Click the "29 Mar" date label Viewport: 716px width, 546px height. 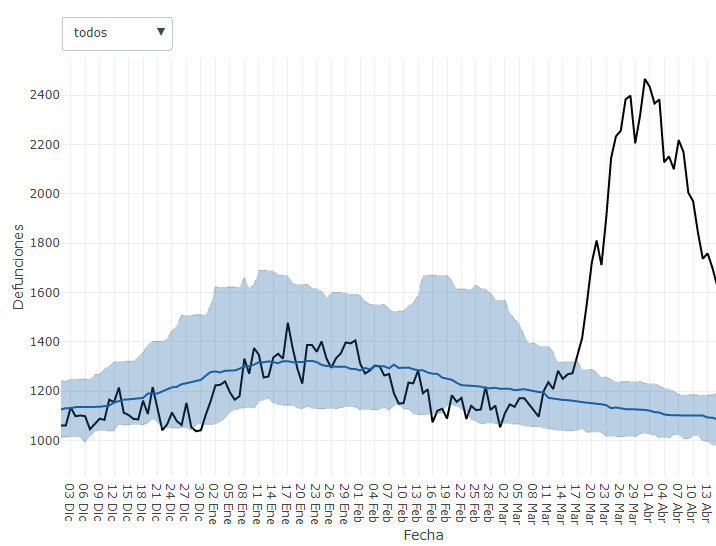click(633, 504)
